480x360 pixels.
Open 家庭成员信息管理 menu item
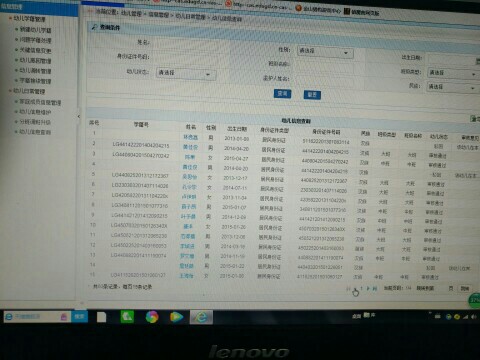pyautogui.click(x=40, y=102)
